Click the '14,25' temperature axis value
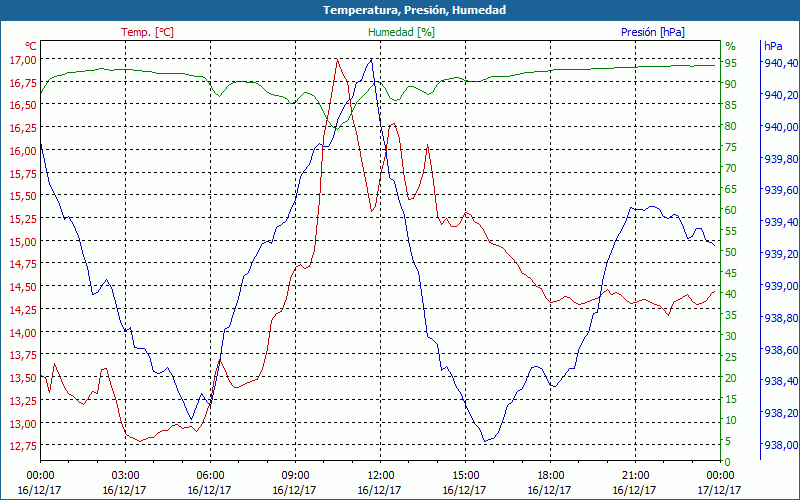Screen dimensions: 800x500 23,310
